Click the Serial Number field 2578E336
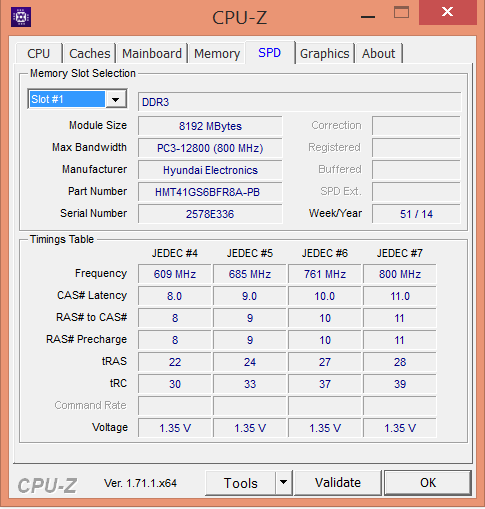Screen dimensions: 485x509 tap(210, 214)
